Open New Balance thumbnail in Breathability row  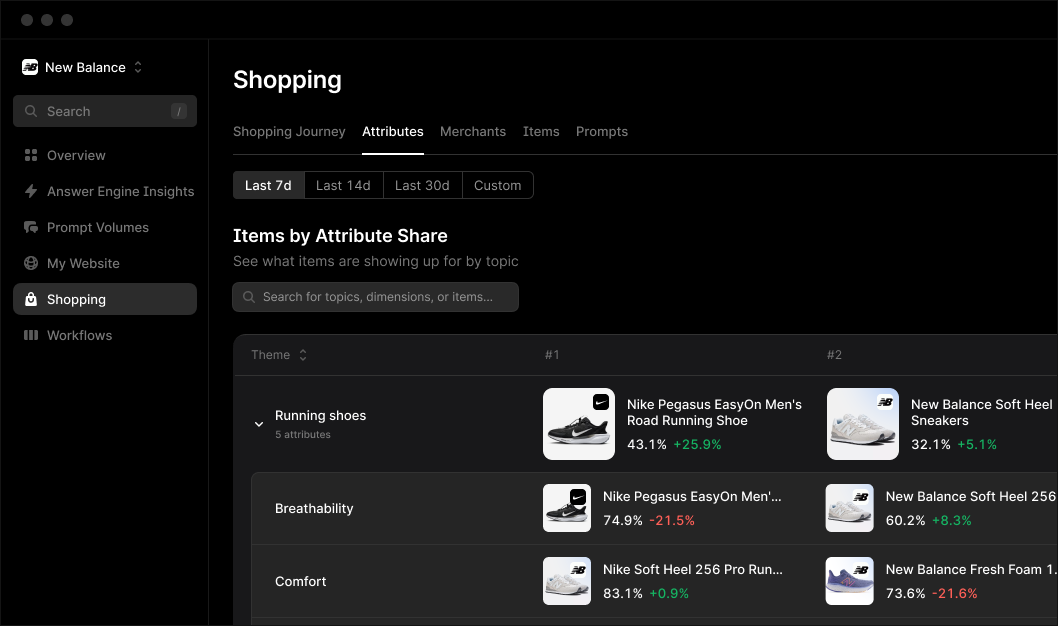click(x=850, y=508)
